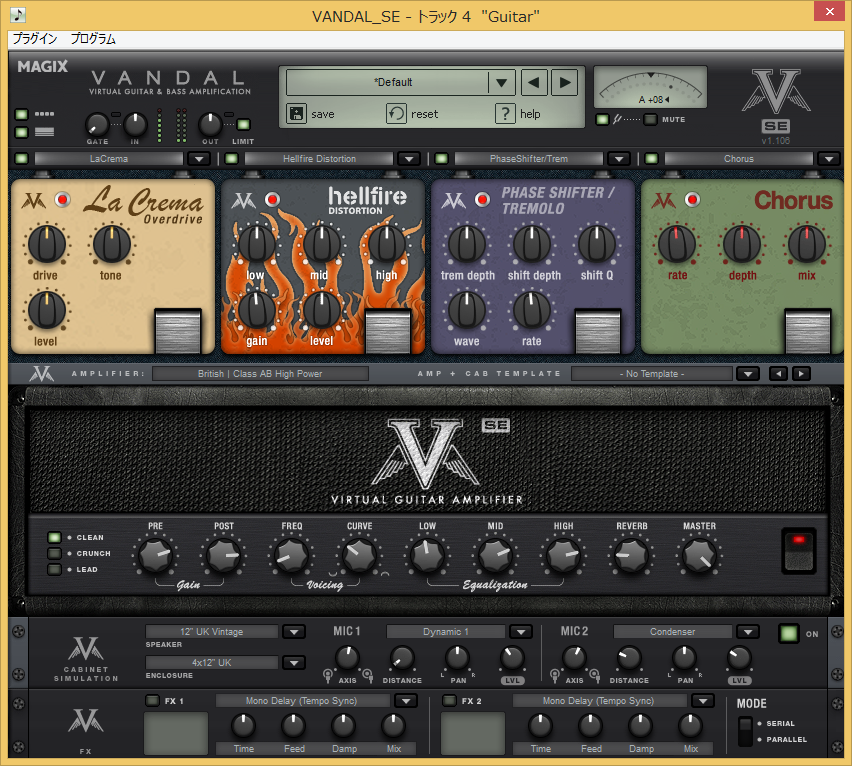Click Phase Shifter pedal red LED
Viewport: 852px width, 766px height.
tap(482, 199)
